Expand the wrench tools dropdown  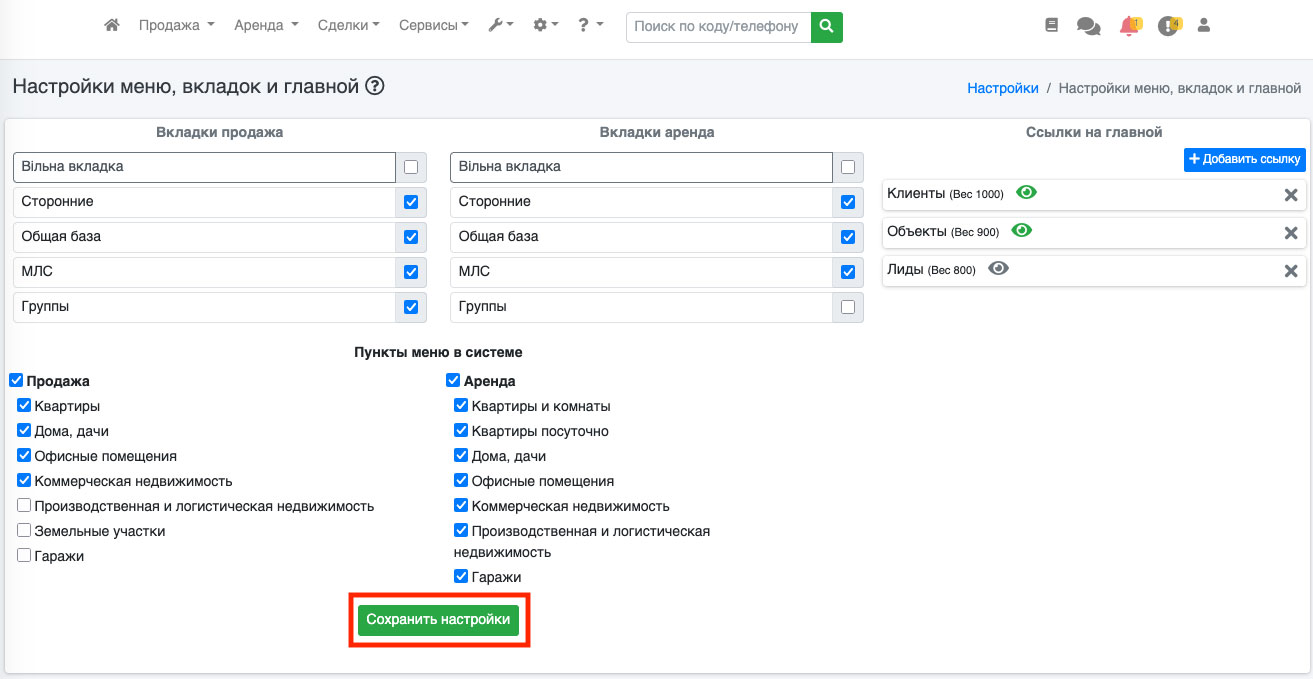(501, 26)
